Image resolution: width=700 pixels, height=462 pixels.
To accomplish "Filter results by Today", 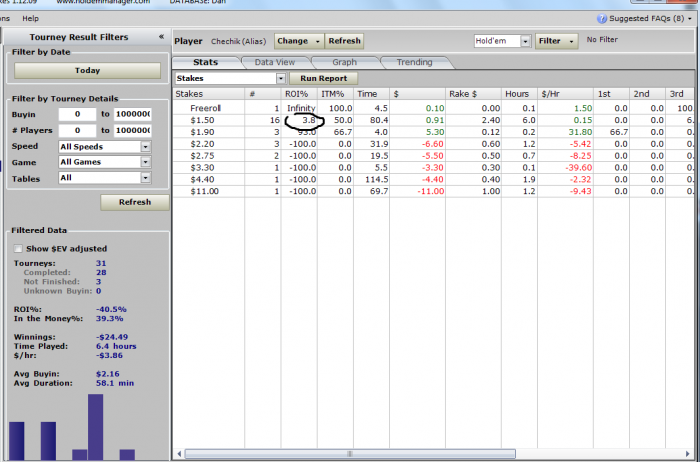I will coord(88,71).
